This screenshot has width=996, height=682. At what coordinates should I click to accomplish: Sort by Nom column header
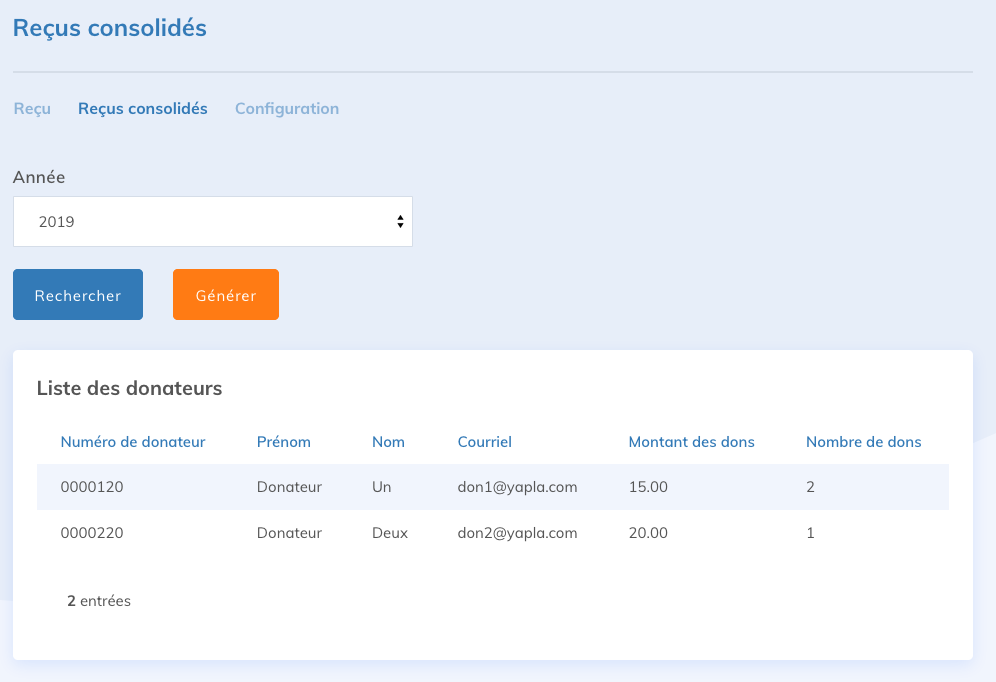pos(388,441)
